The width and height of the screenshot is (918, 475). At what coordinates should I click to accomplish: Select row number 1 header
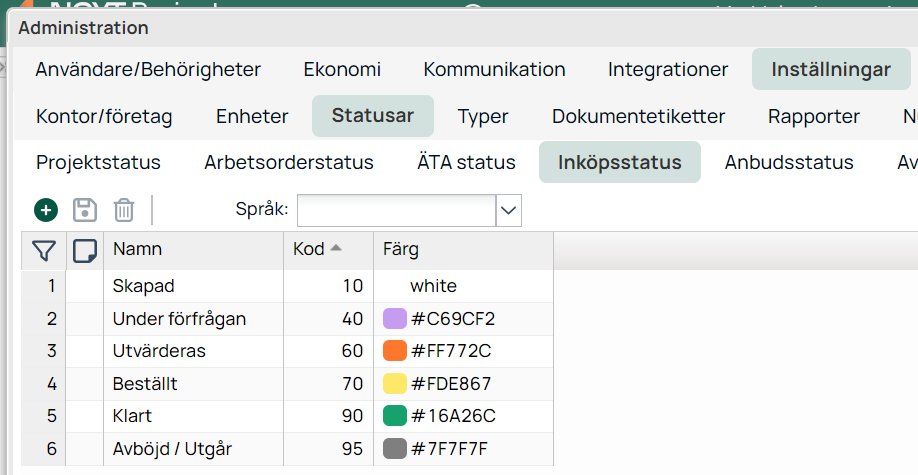pos(43,286)
